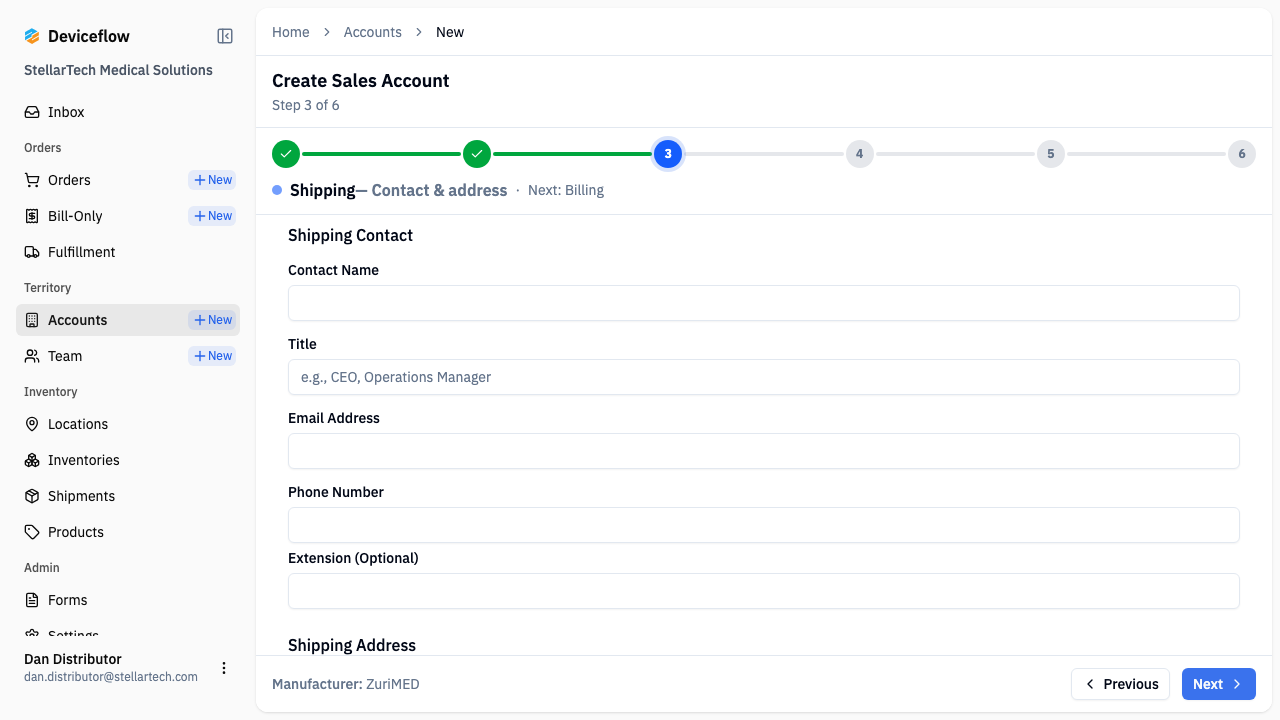Select the Inbox icon in the sidebar
The width and height of the screenshot is (1280, 720).
tap(32, 112)
